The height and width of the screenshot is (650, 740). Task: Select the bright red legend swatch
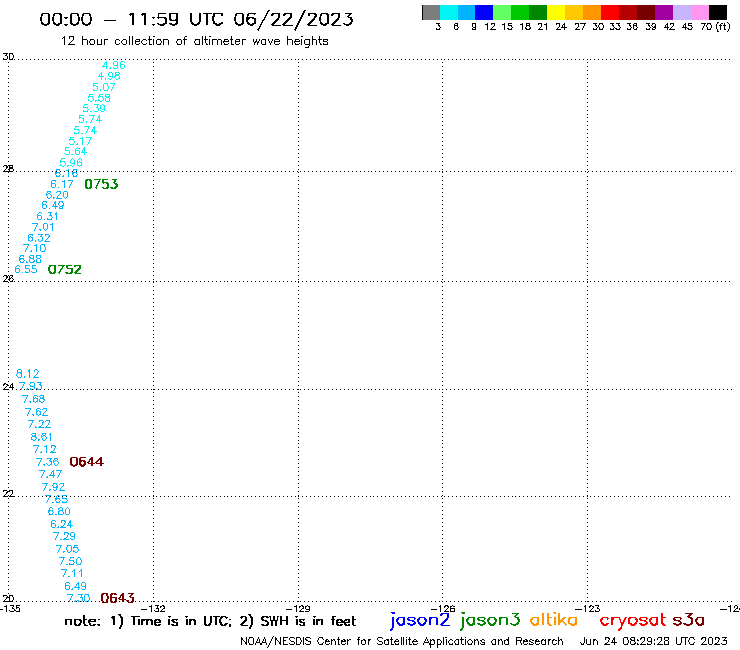pos(610,12)
